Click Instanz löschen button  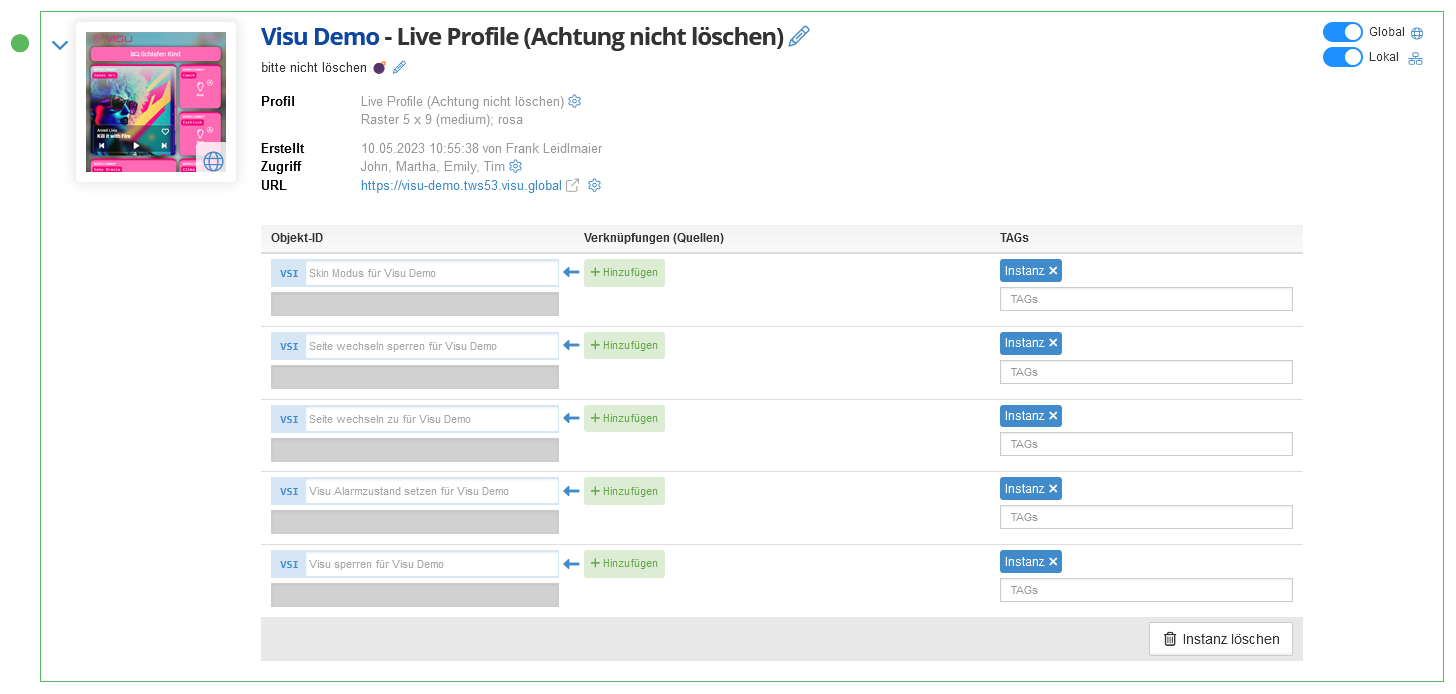[x=1221, y=639]
